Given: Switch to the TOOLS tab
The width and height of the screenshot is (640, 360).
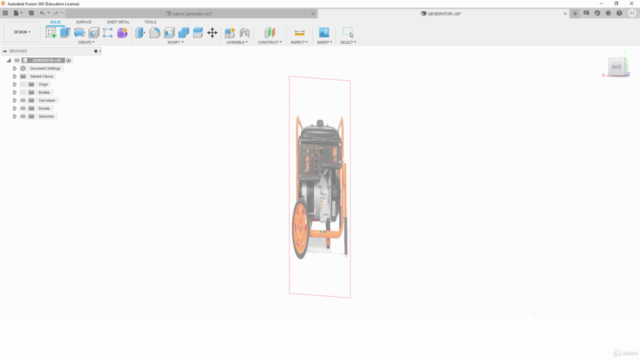Looking at the screenshot, I should pyautogui.click(x=150, y=22).
